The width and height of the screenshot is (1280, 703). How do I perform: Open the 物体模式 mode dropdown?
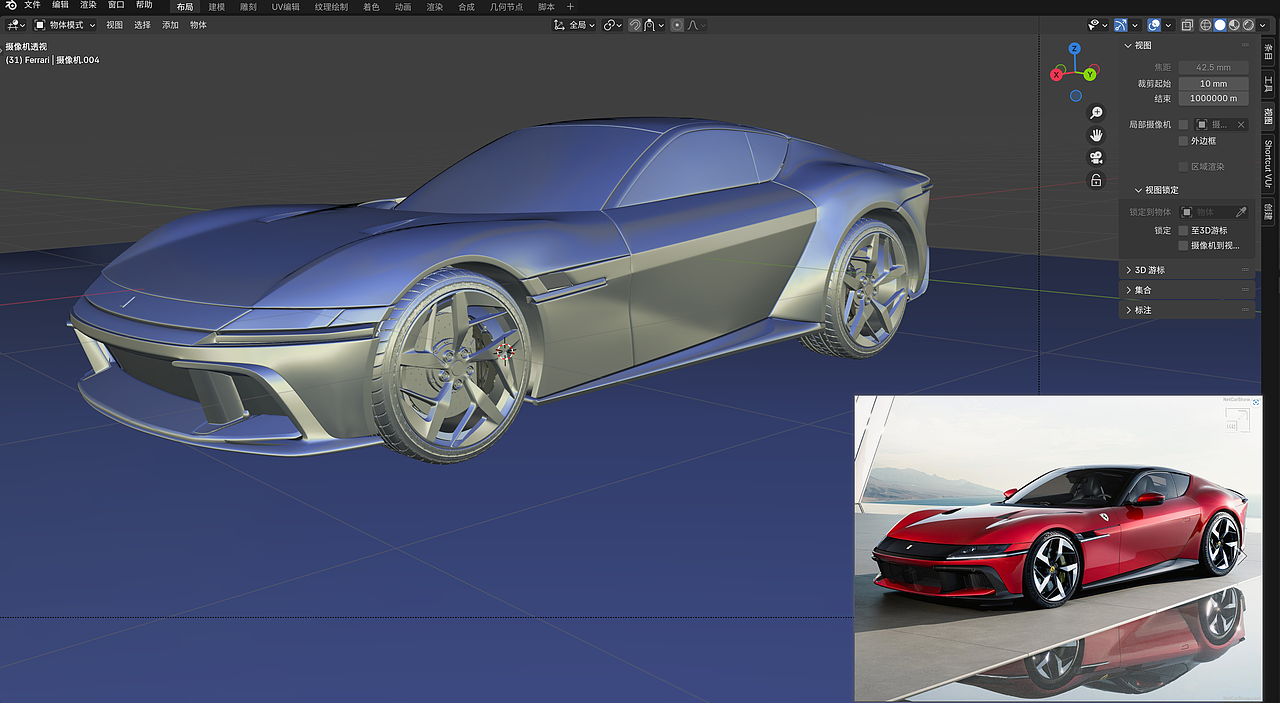66,24
